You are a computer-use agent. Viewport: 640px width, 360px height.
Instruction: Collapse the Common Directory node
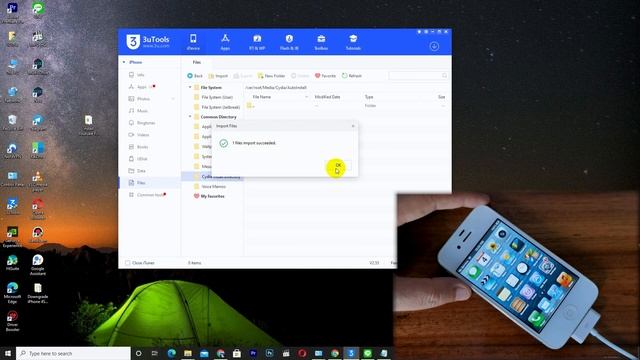[x=190, y=117]
